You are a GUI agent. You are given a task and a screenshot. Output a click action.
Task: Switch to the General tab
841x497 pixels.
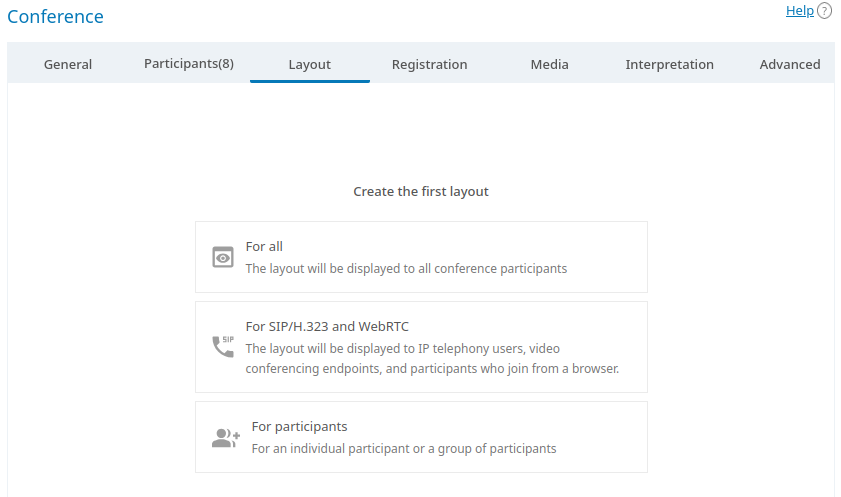68,64
